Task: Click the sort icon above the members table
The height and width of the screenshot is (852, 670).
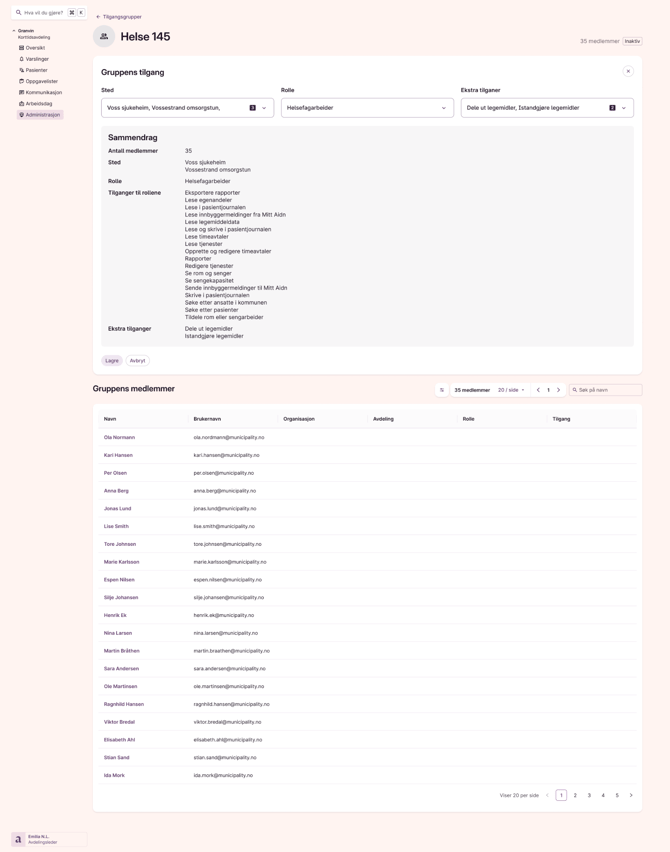Action: click(x=442, y=390)
